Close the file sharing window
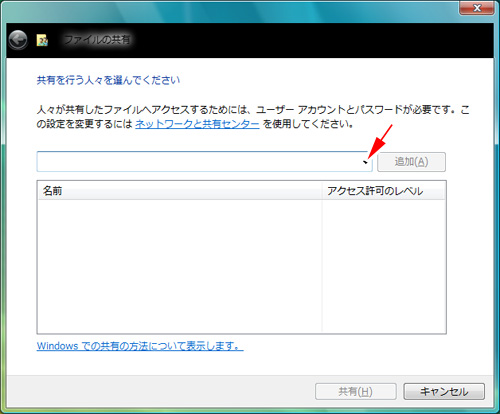This screenshot has height=414, width=500. point(477,8)
